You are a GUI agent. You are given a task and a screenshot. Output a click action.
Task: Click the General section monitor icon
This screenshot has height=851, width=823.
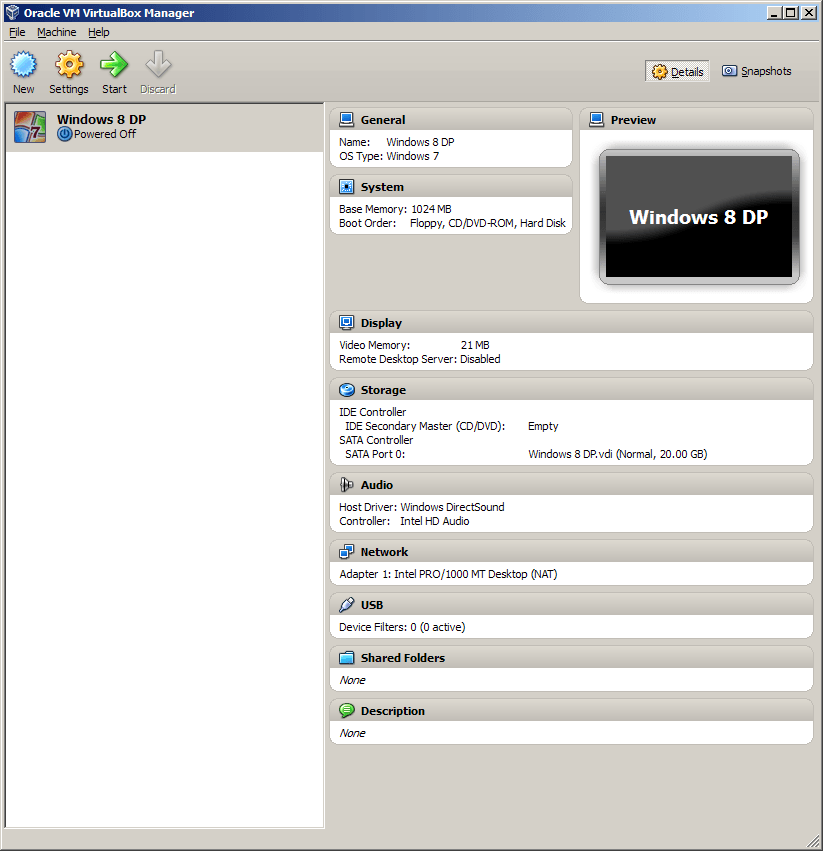[346, 120]
